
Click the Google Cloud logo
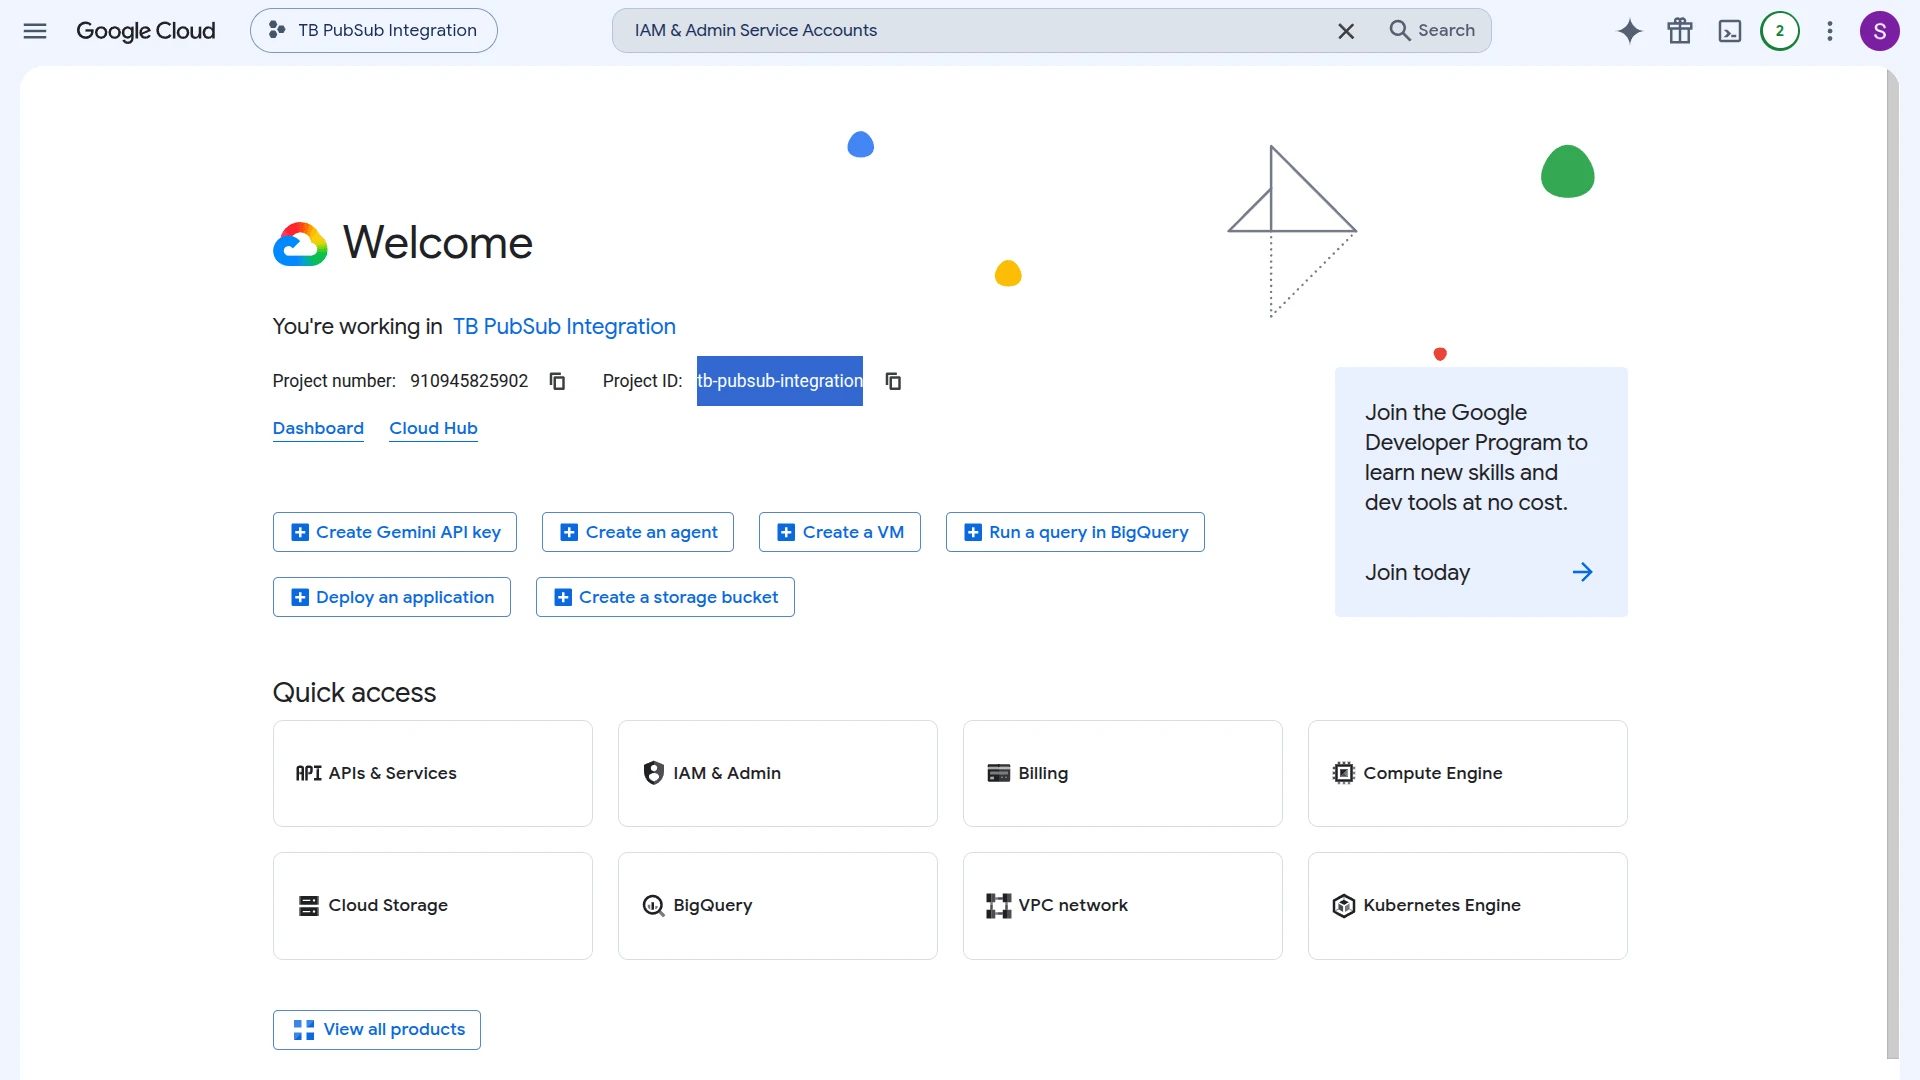[x=146, y=31]
